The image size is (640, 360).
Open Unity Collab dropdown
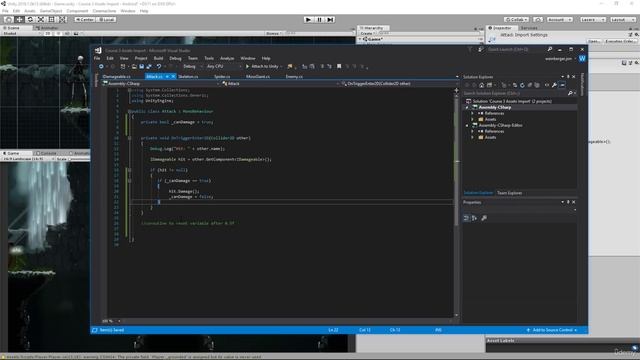pos(516,20)
